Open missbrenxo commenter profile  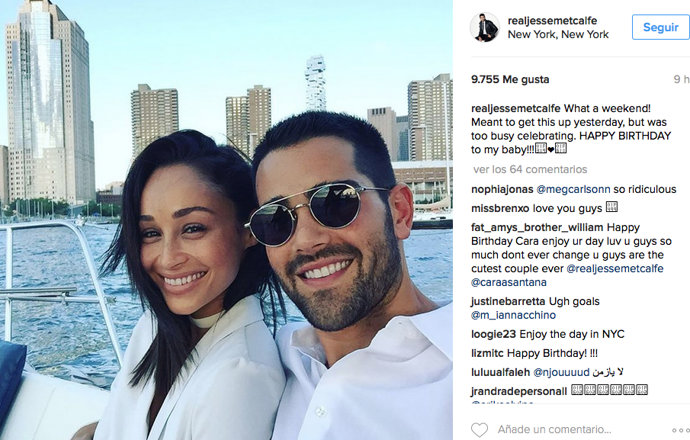[x=500, y=209]
